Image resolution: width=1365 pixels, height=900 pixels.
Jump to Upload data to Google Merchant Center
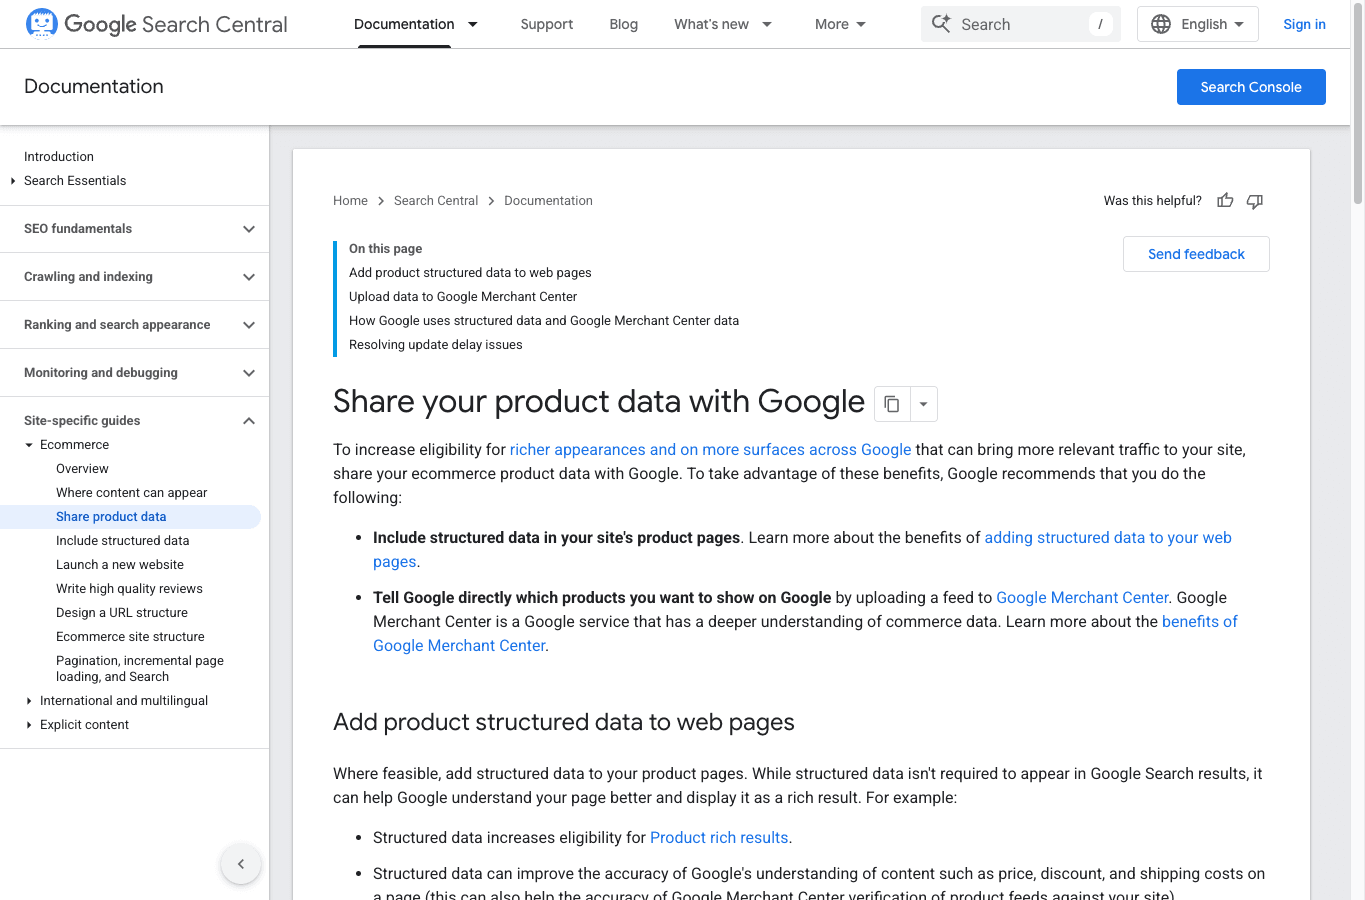tap(463, 297)
